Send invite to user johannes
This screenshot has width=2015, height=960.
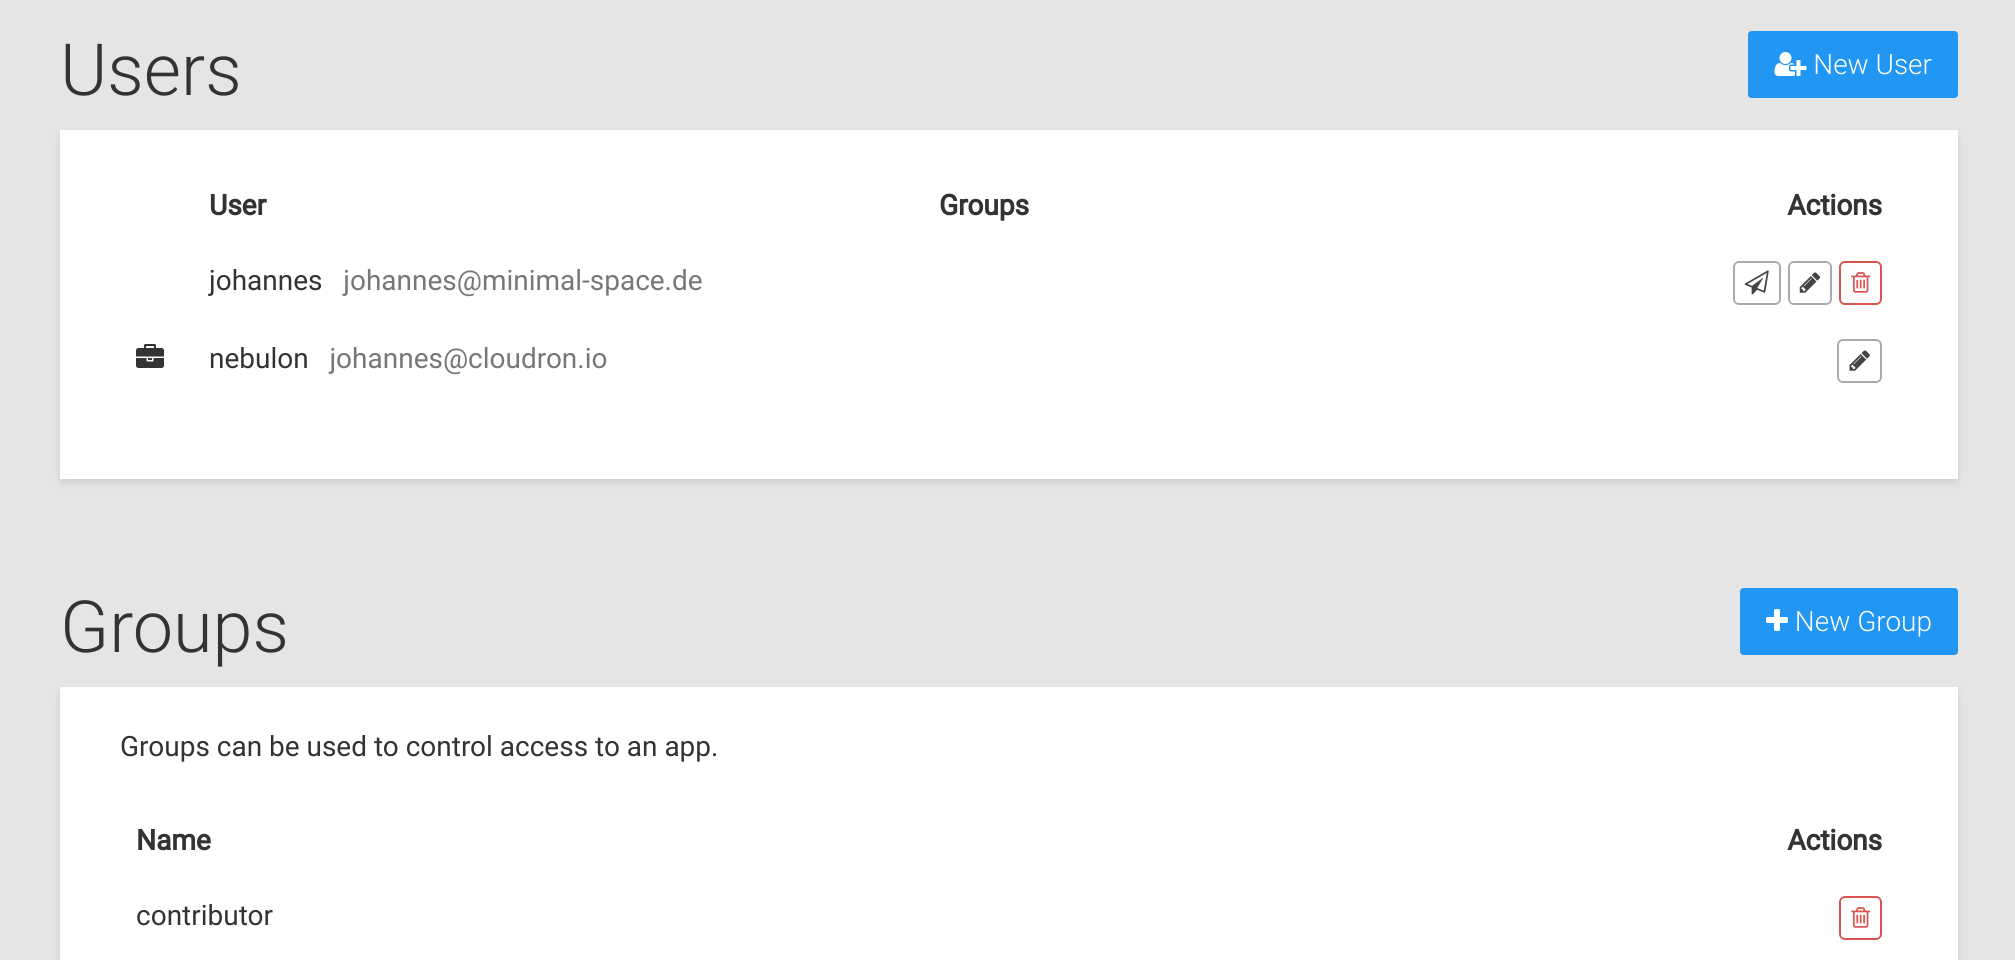[x=1756, y=283]
